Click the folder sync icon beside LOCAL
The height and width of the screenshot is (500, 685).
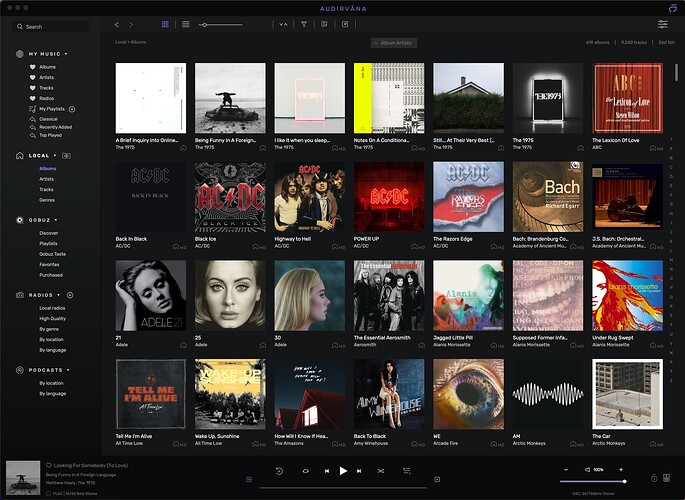(x=66, y=155)
